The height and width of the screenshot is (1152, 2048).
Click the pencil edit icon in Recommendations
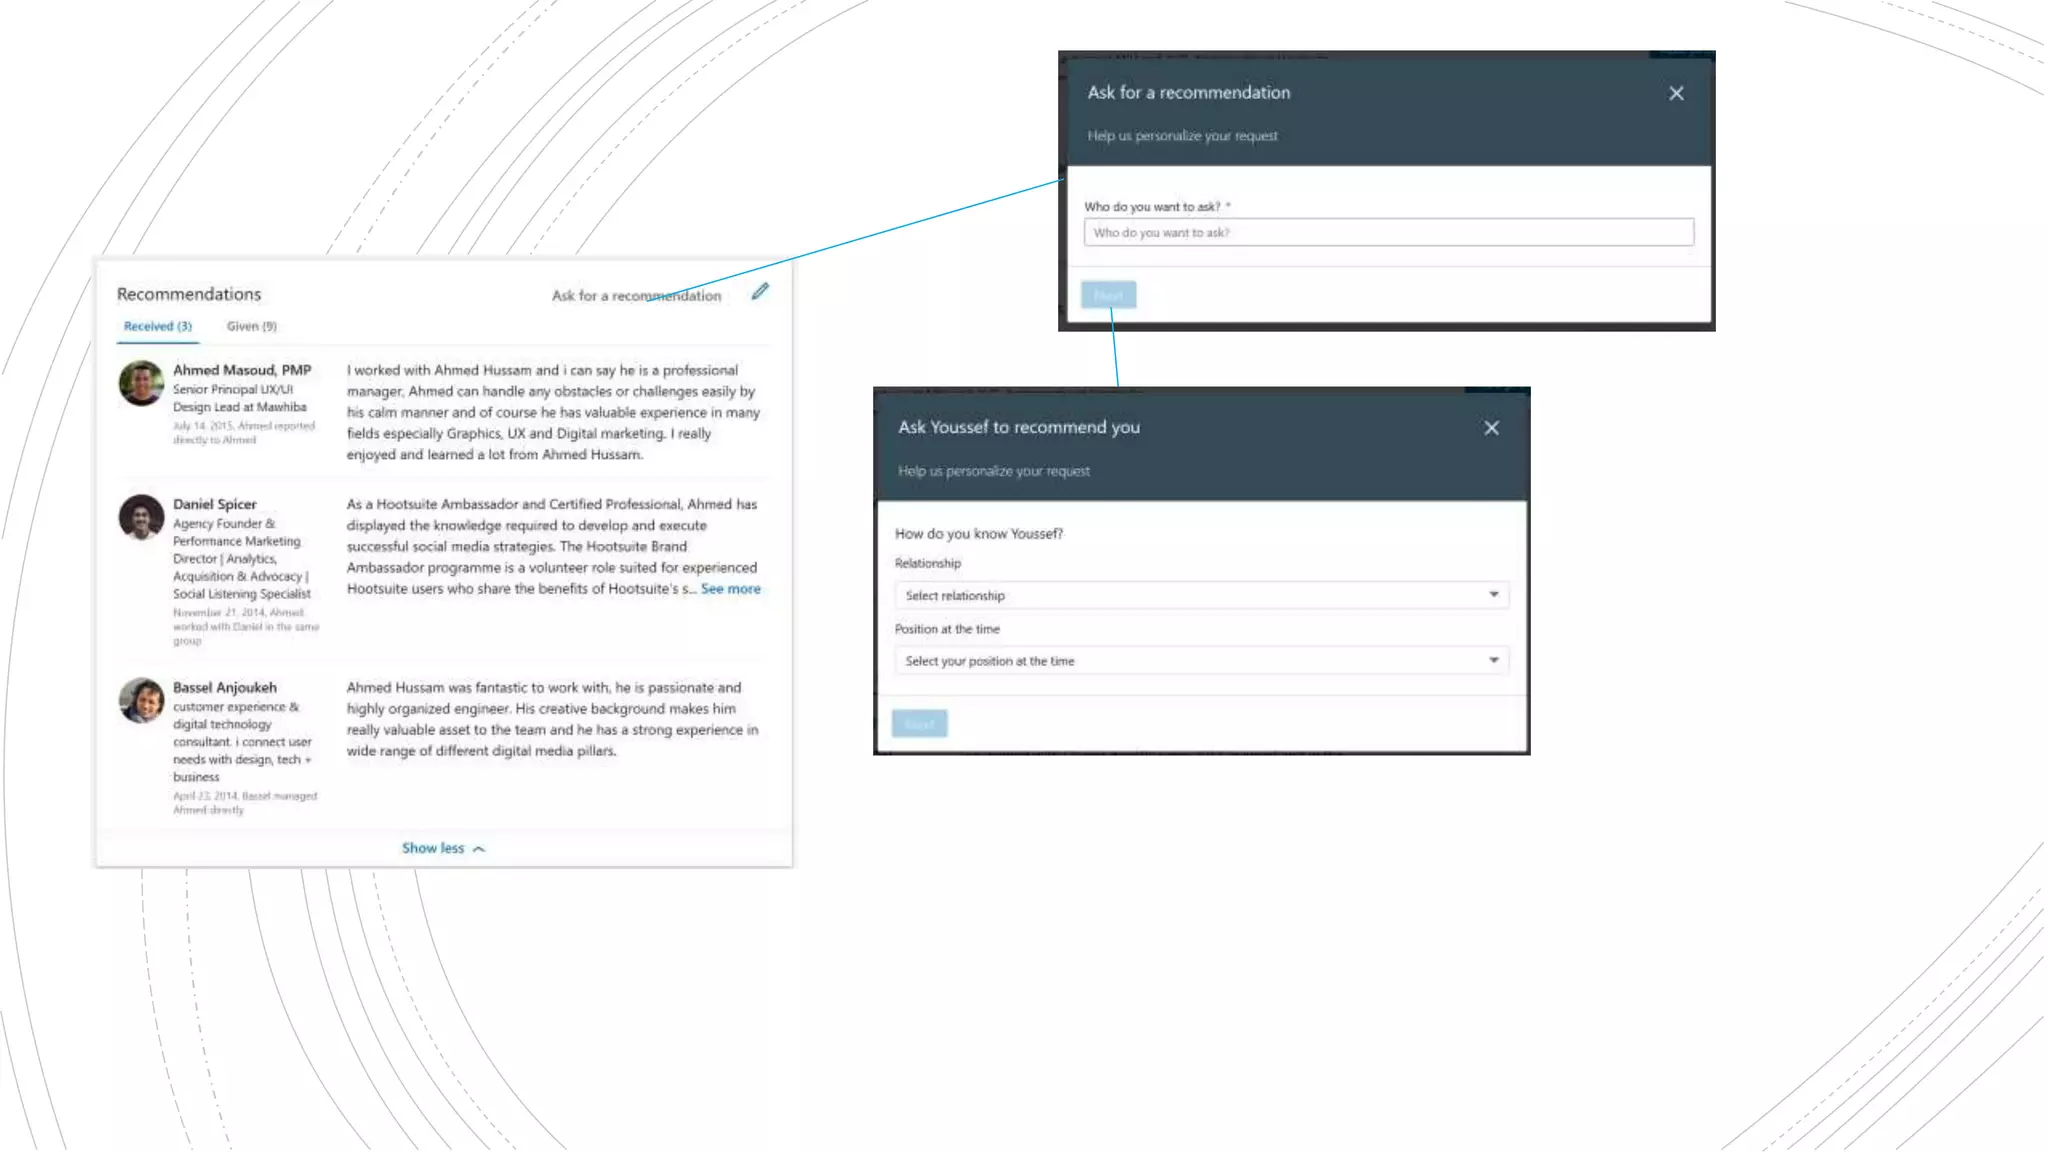pos(760,292)
